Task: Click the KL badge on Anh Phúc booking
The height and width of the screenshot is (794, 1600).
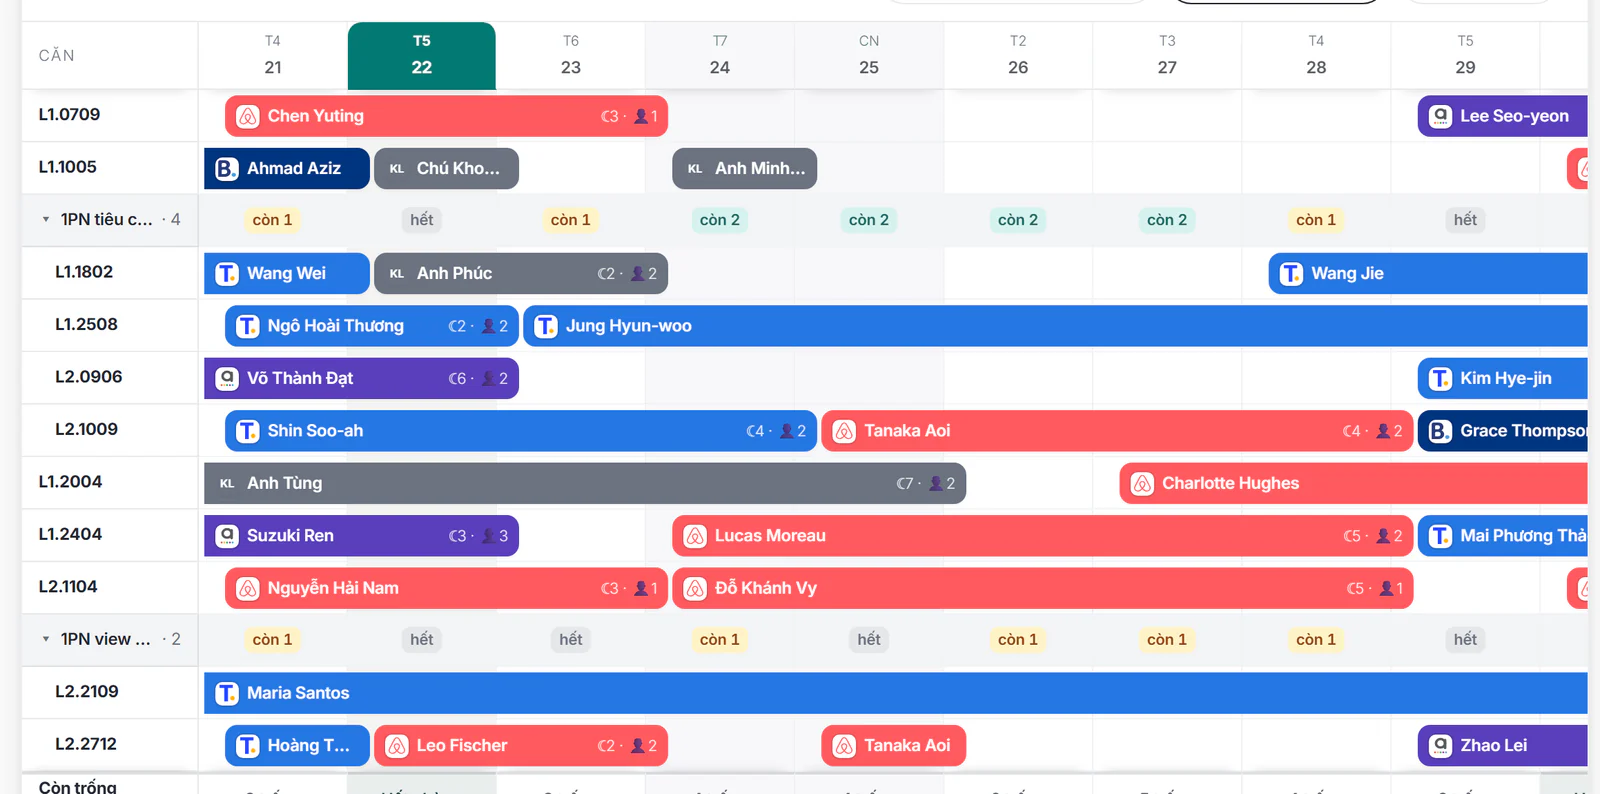Action: point(397,274)
